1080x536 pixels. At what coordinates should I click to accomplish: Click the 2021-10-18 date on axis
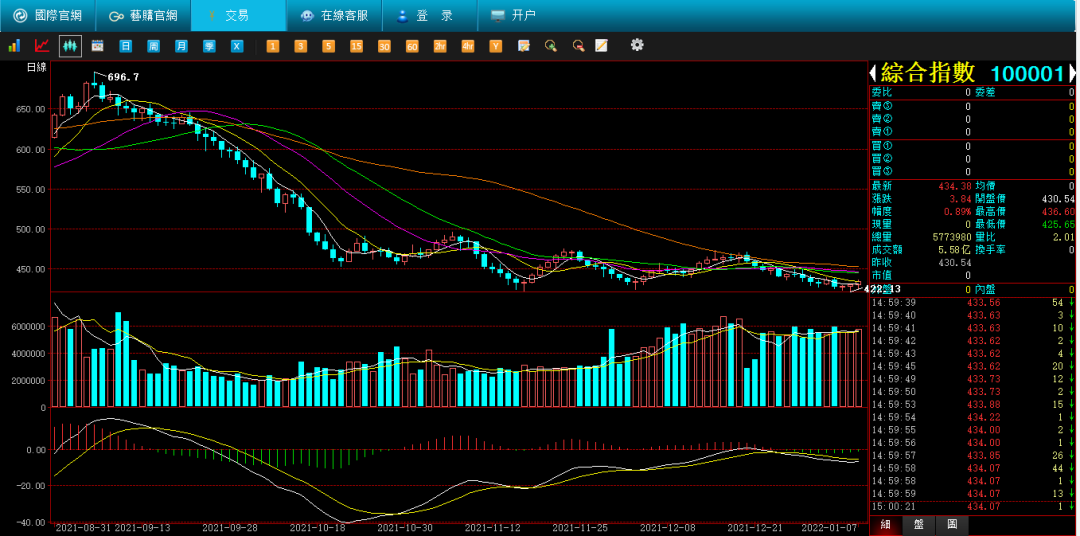click(317, 528)
